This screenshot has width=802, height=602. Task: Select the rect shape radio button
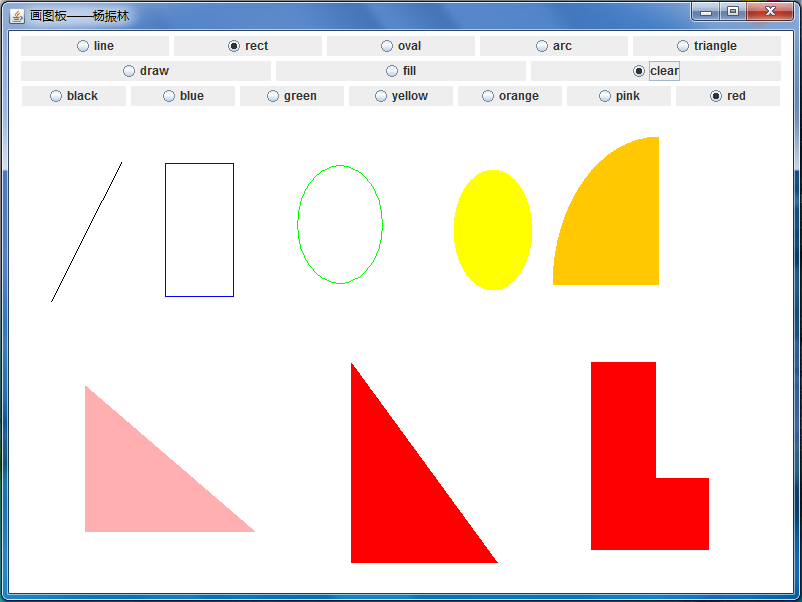pyautogui.click(x=248, y=46)
